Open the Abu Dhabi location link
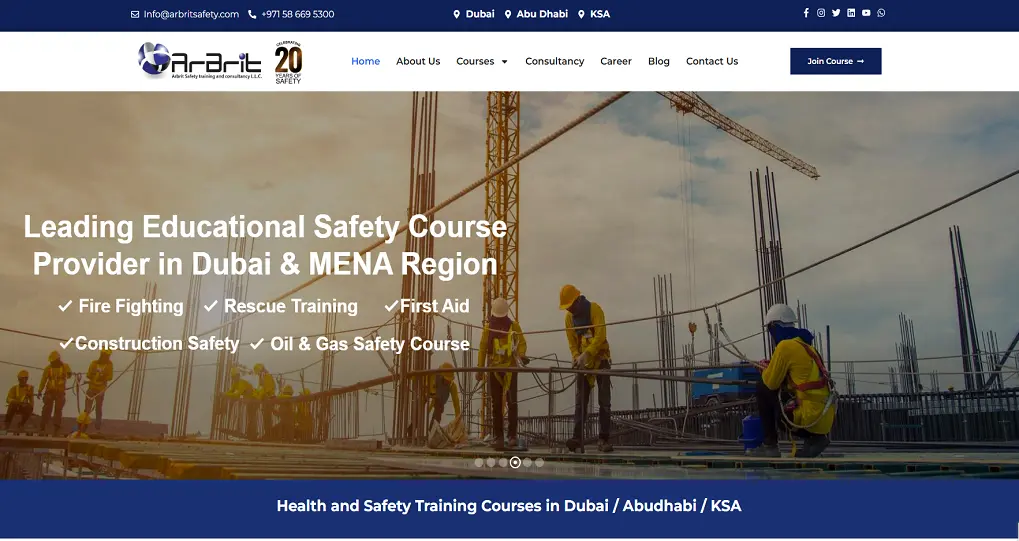1019x541 pixels. click(x=536, y=14)
